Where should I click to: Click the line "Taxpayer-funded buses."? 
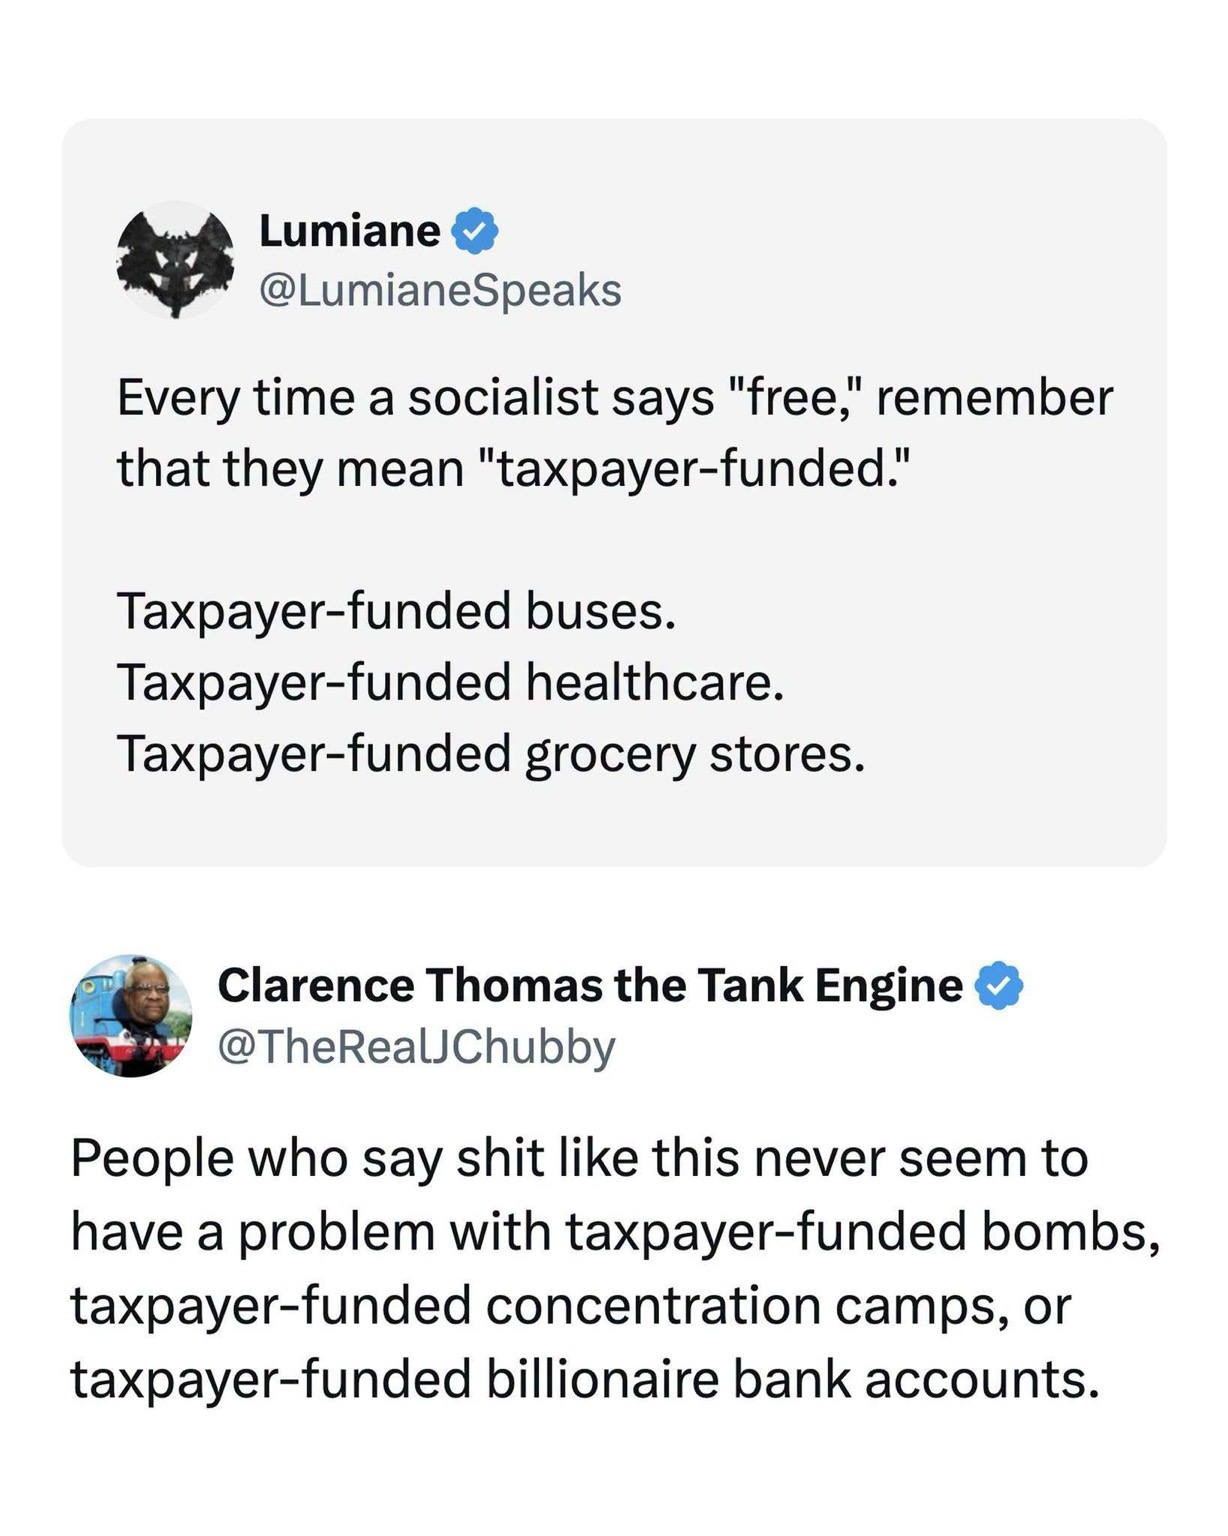pos(397,611)
